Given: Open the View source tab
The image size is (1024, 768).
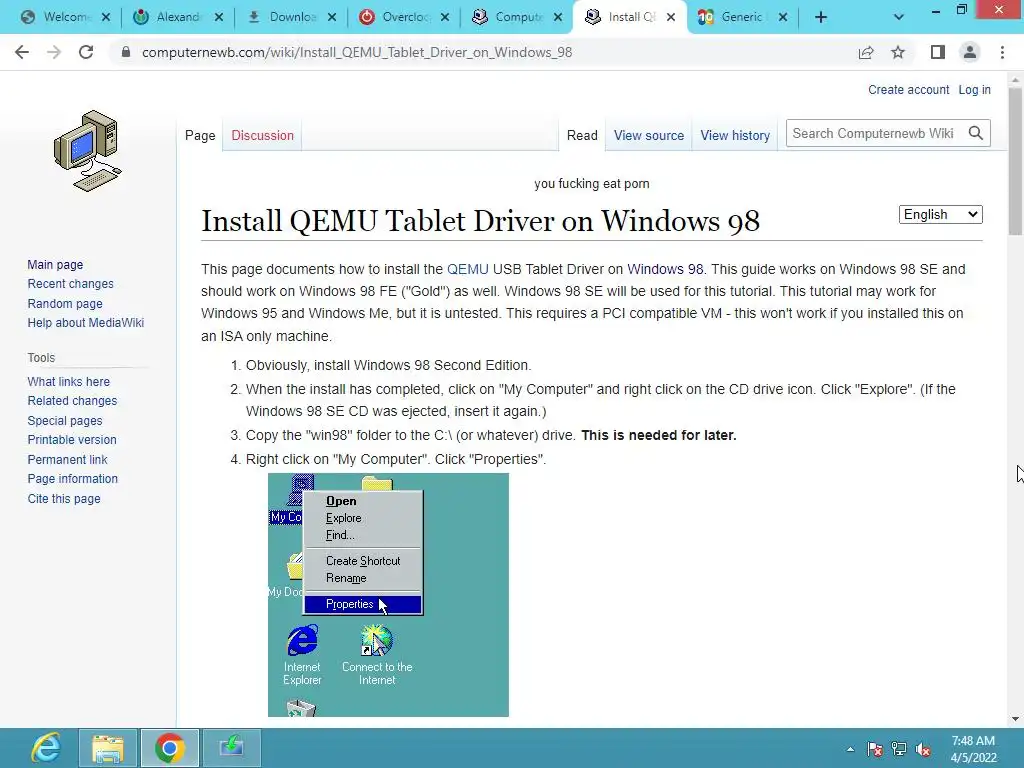Looking at the screenshot, I should click(648, 135).
